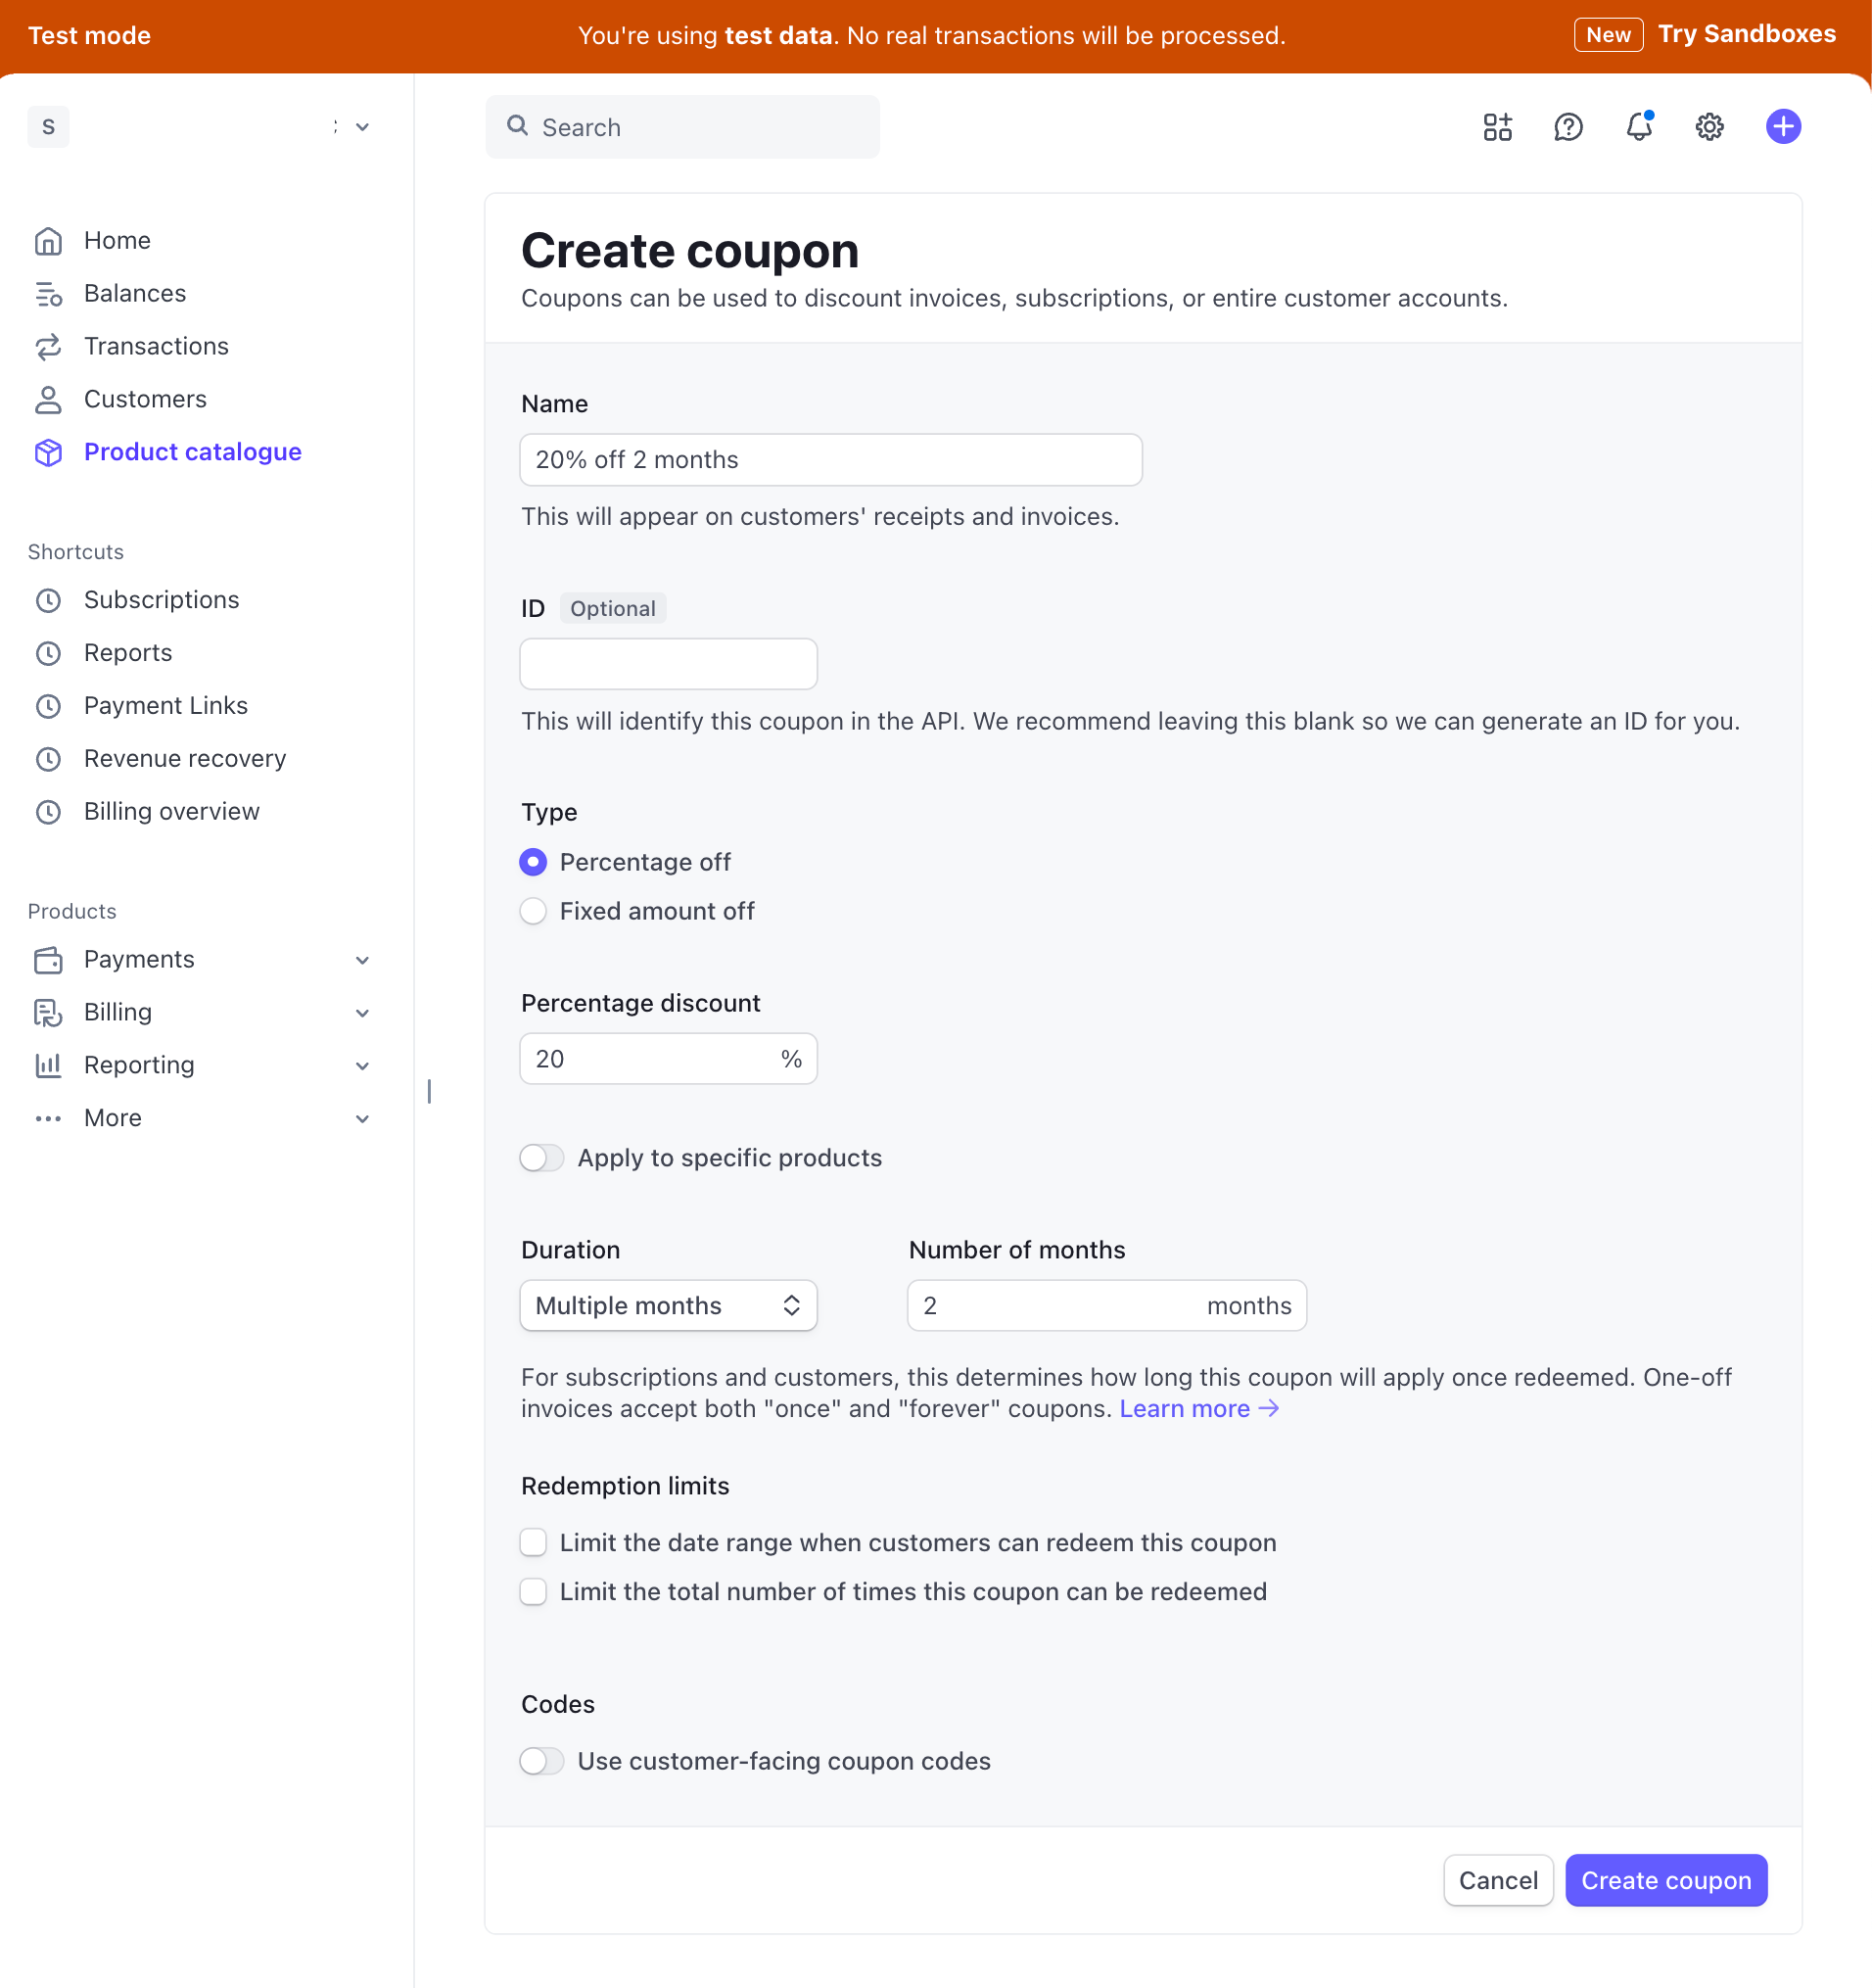Image resolution: width=1872 pixels, height=1988 pixels.
Task: Click the help question mark icon
Action: [x=1568, y=127]
